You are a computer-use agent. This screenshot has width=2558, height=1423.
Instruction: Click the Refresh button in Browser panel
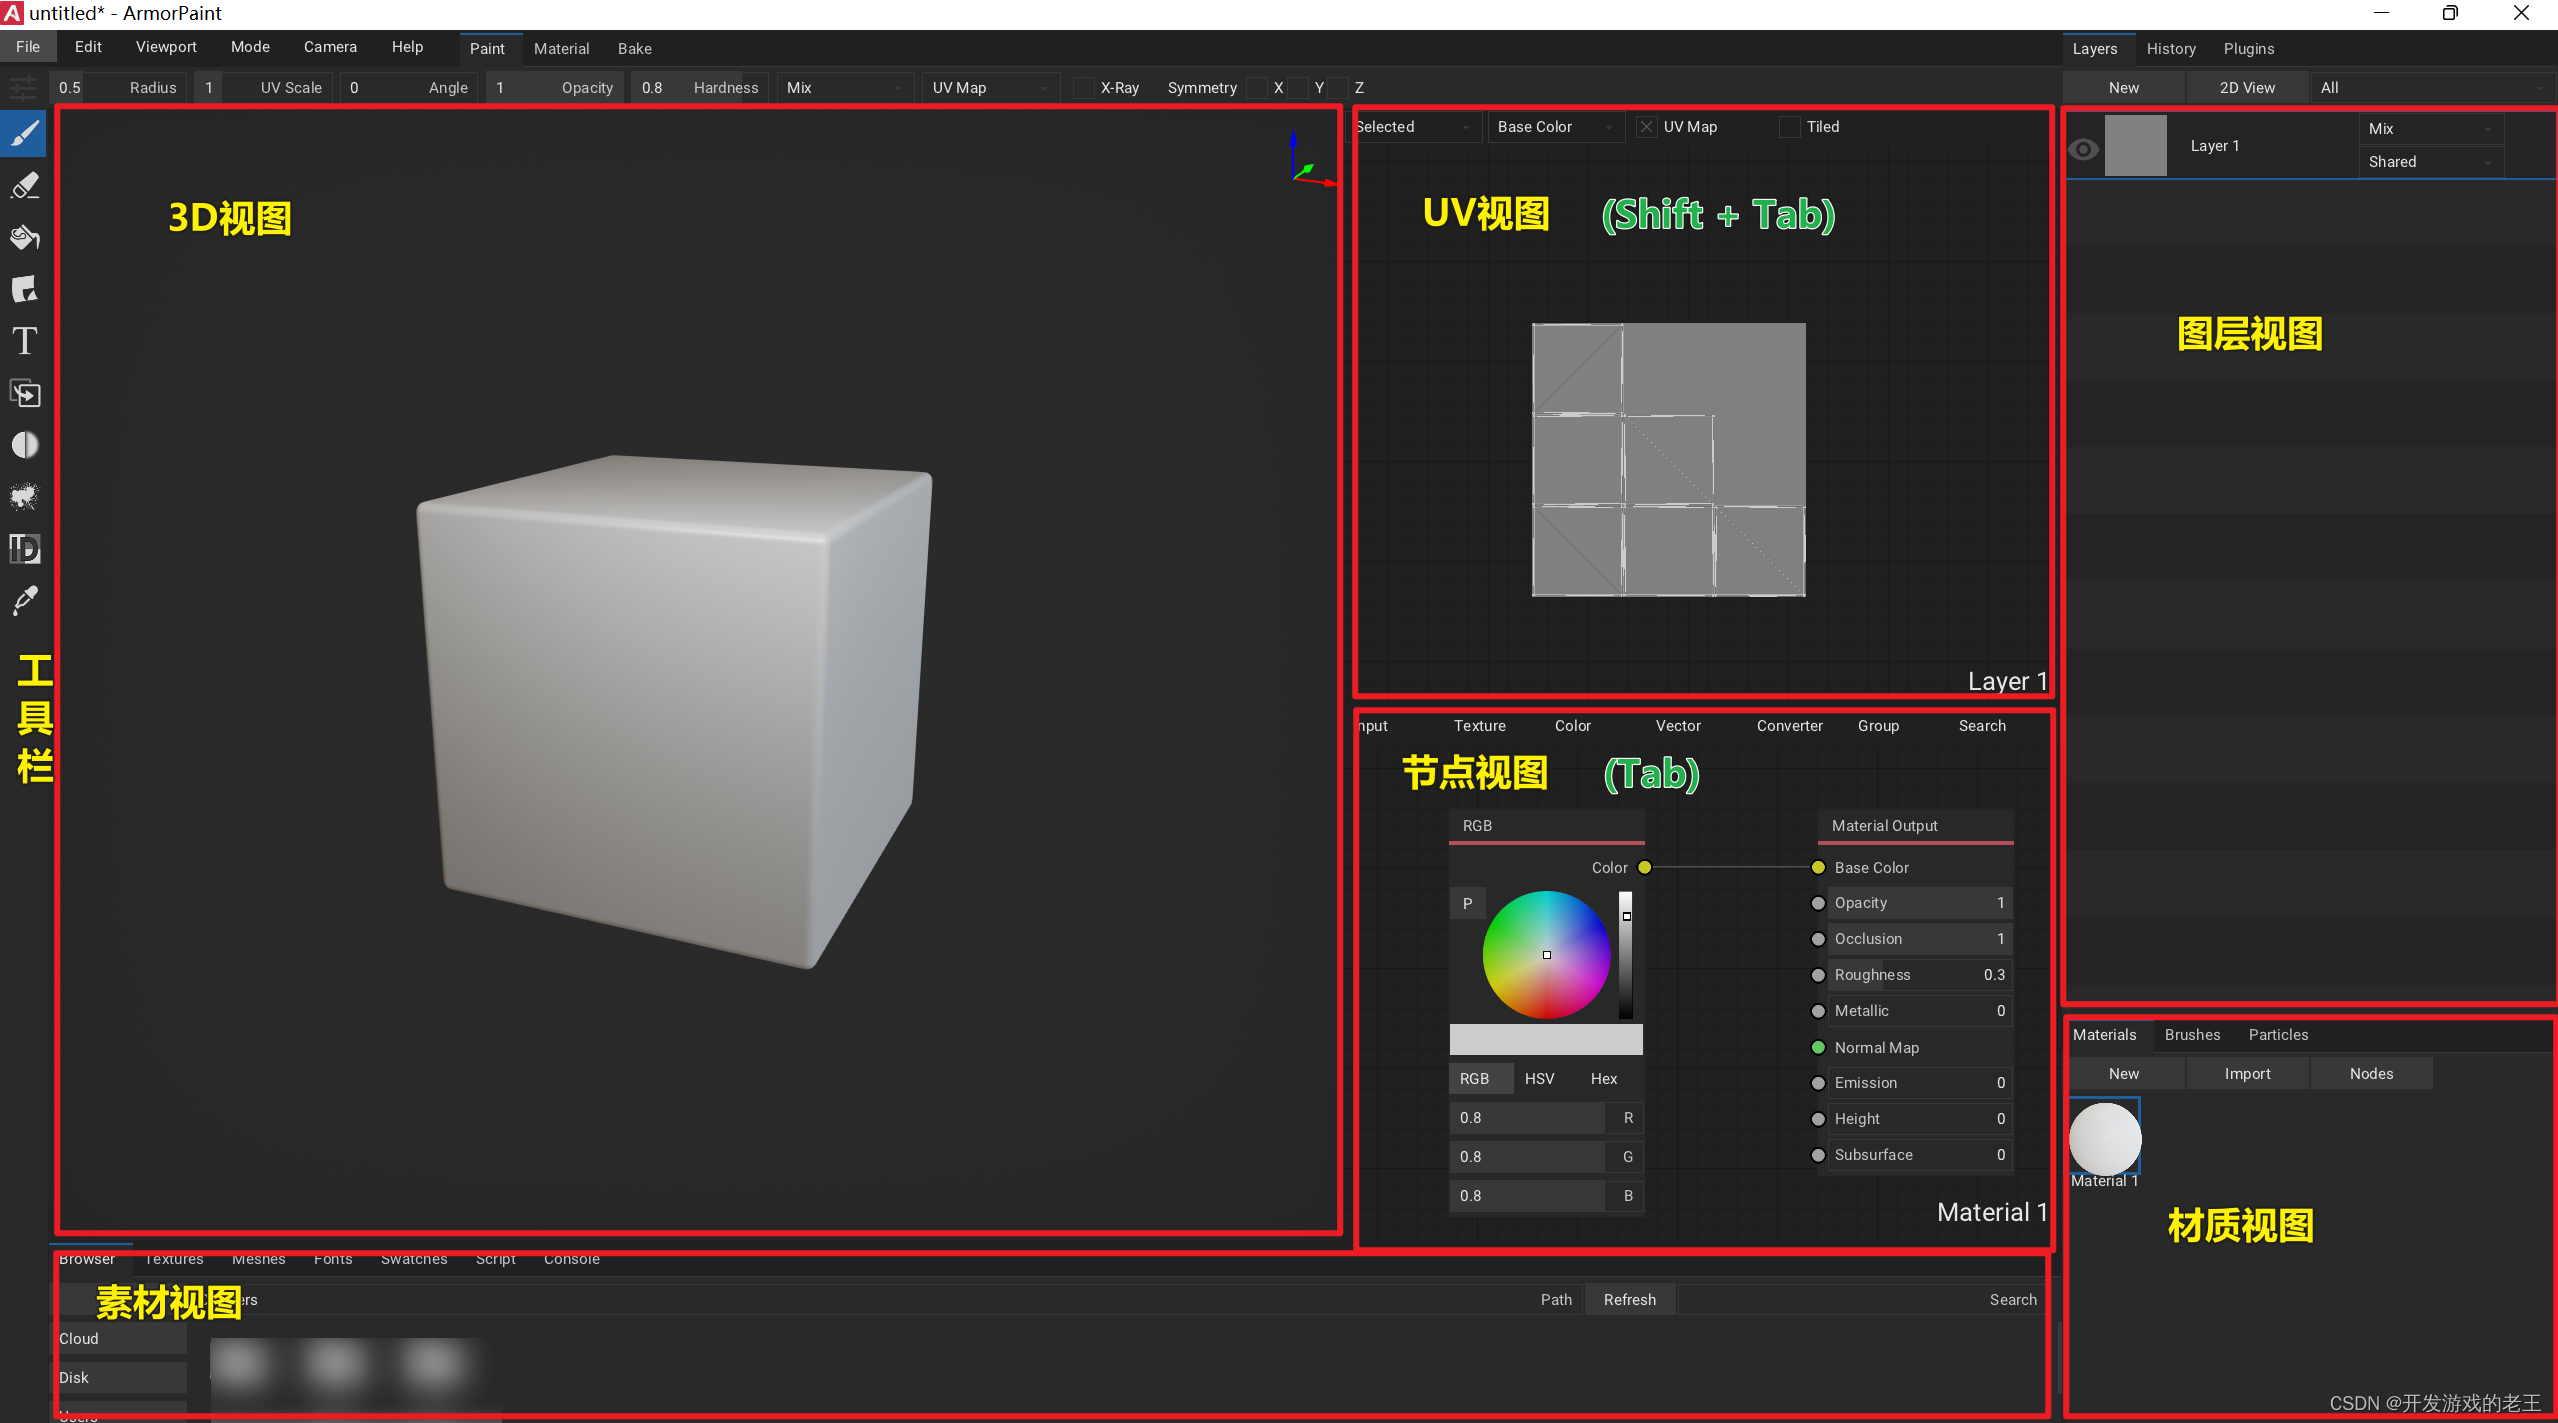click(1629, 1300)
